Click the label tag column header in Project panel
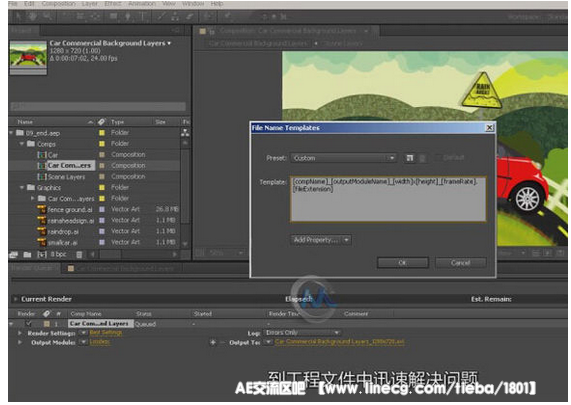 click(x=102, y=122)
